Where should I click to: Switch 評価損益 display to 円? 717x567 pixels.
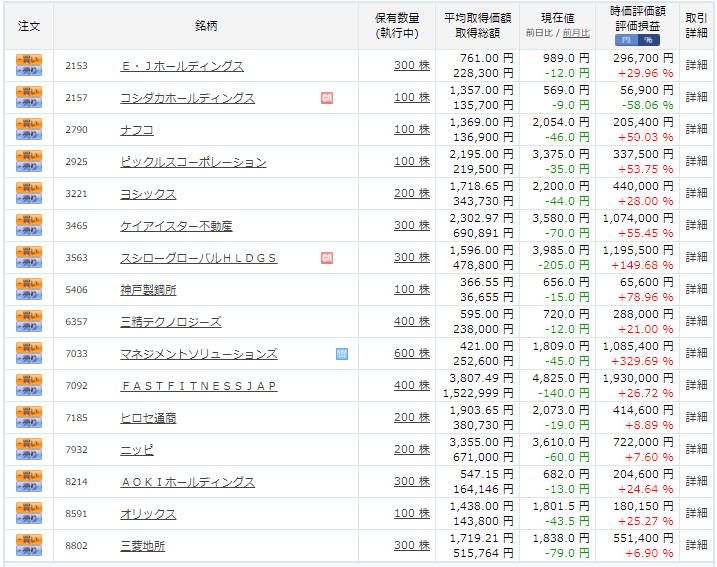pos(626,40)
